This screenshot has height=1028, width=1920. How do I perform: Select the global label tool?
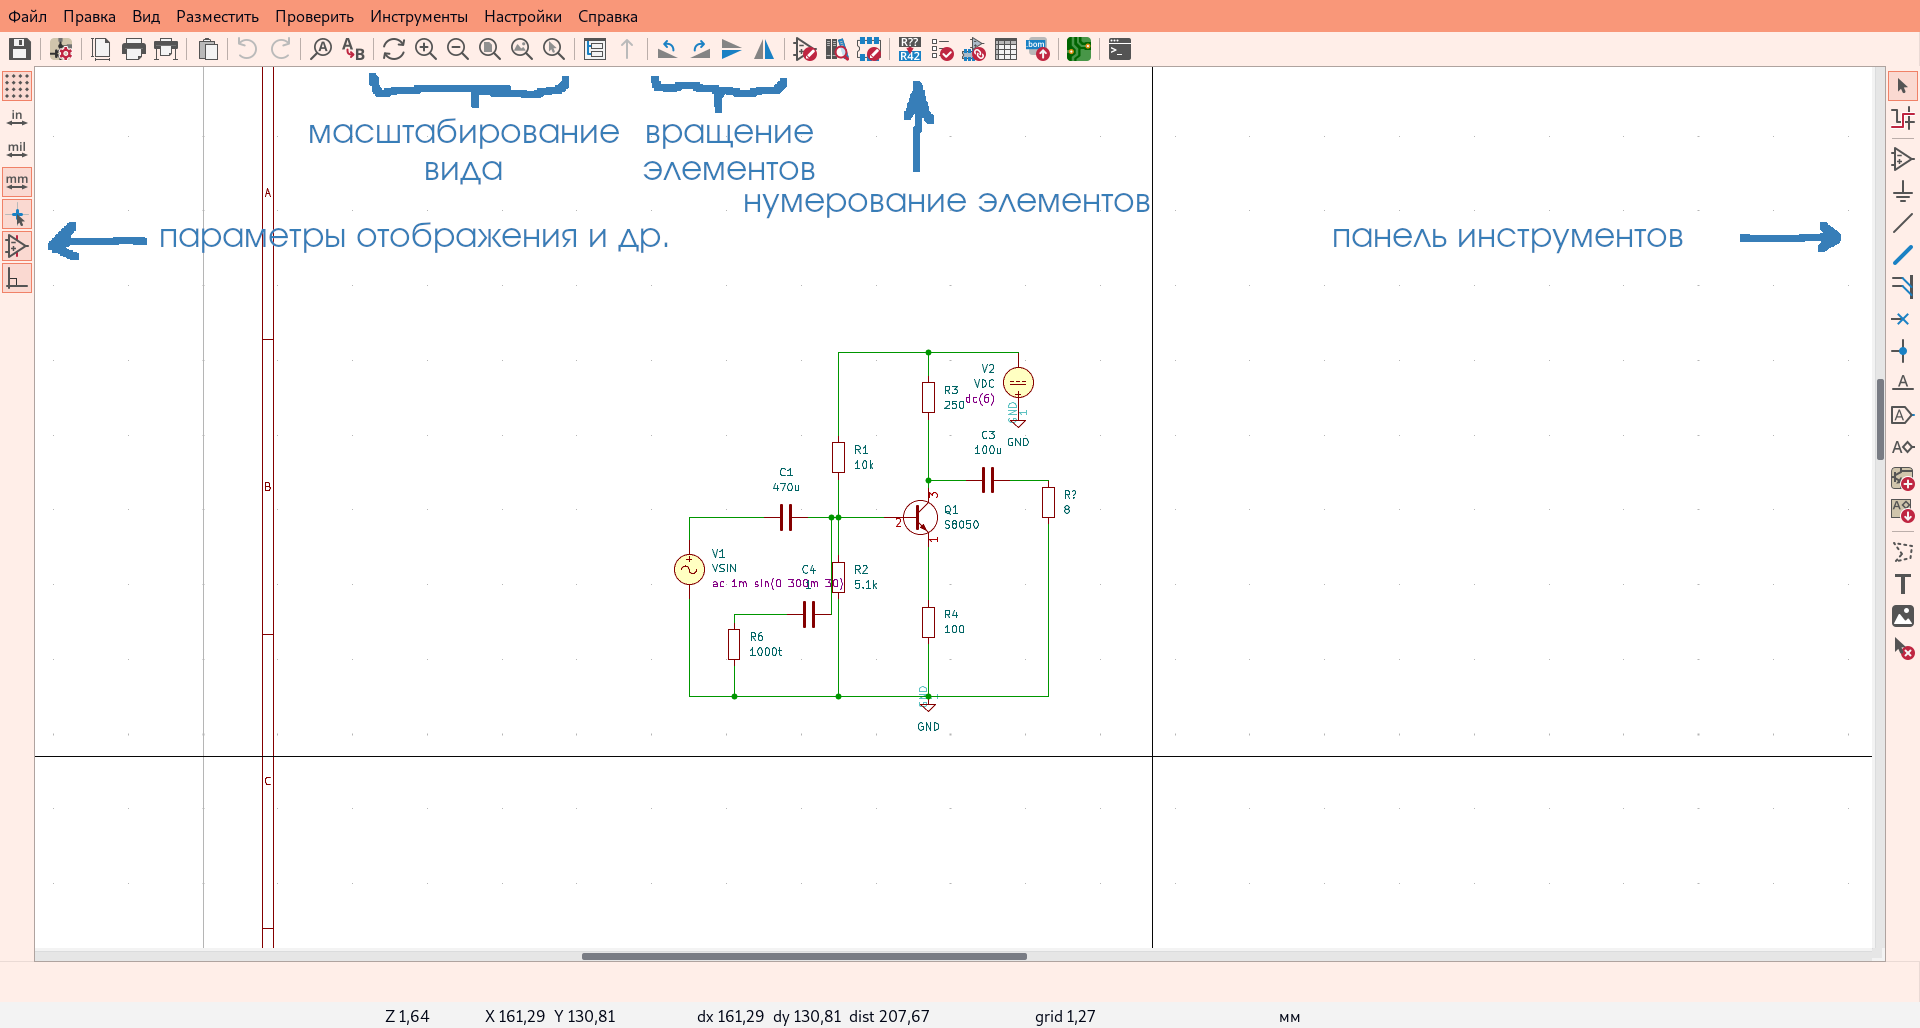1903,415
